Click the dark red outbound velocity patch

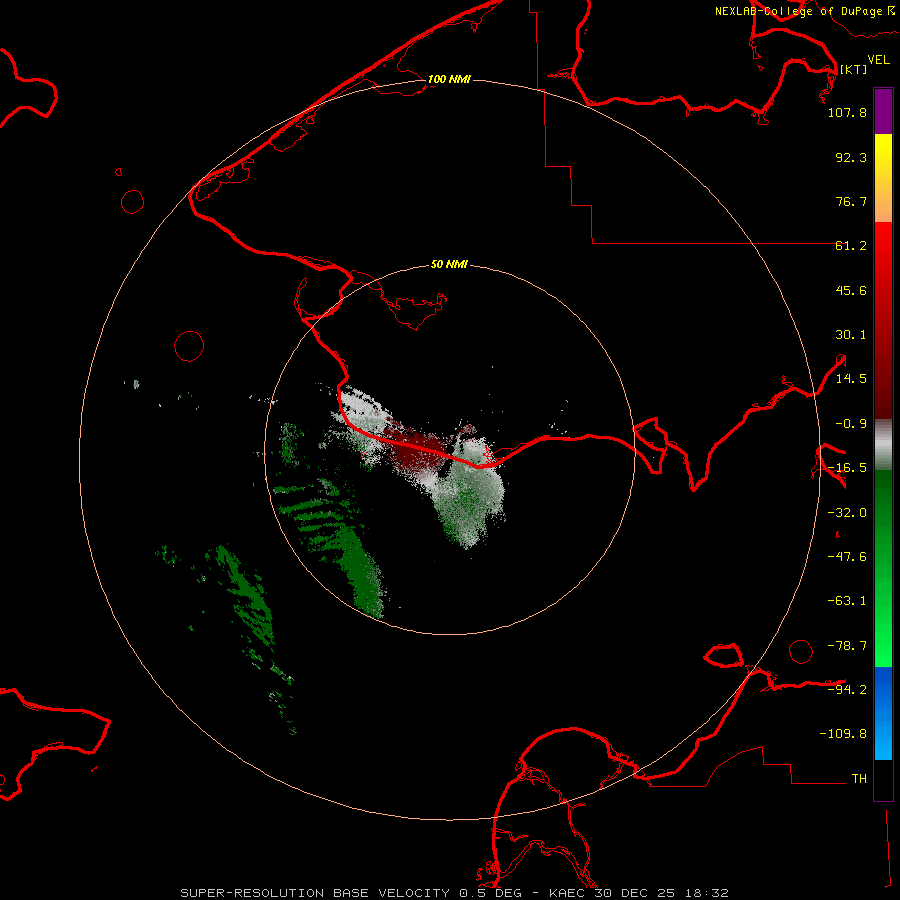[417, 448]
